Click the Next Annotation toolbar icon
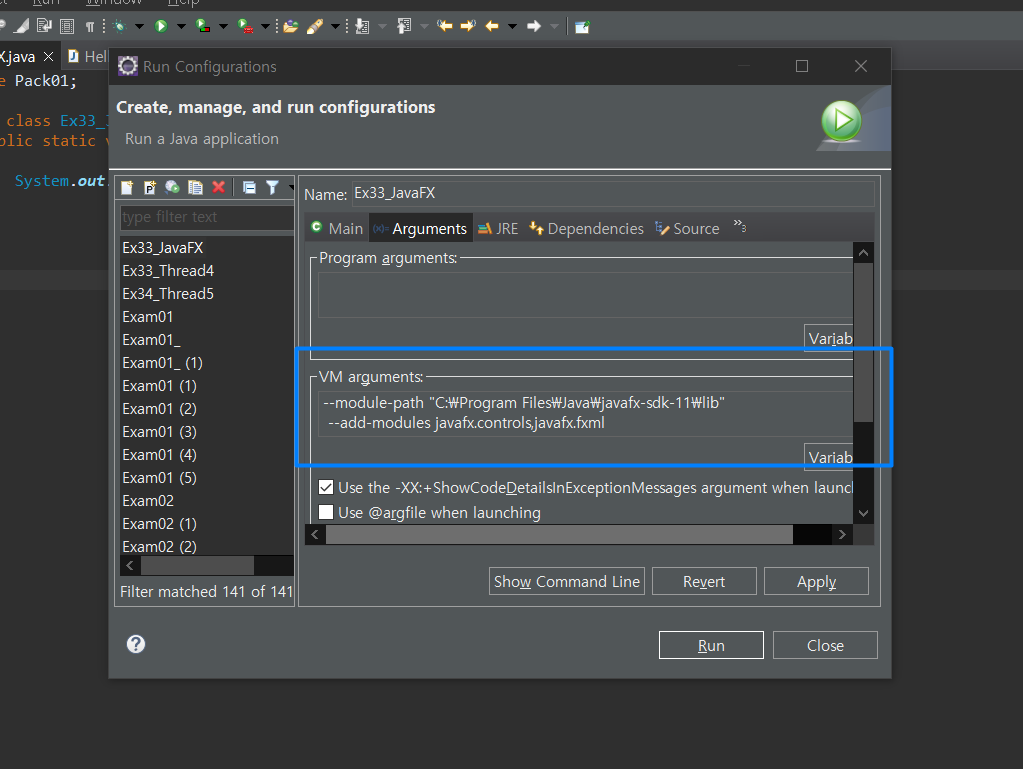The height and width of the screenshot is (769, 1023). click(362, 26)
